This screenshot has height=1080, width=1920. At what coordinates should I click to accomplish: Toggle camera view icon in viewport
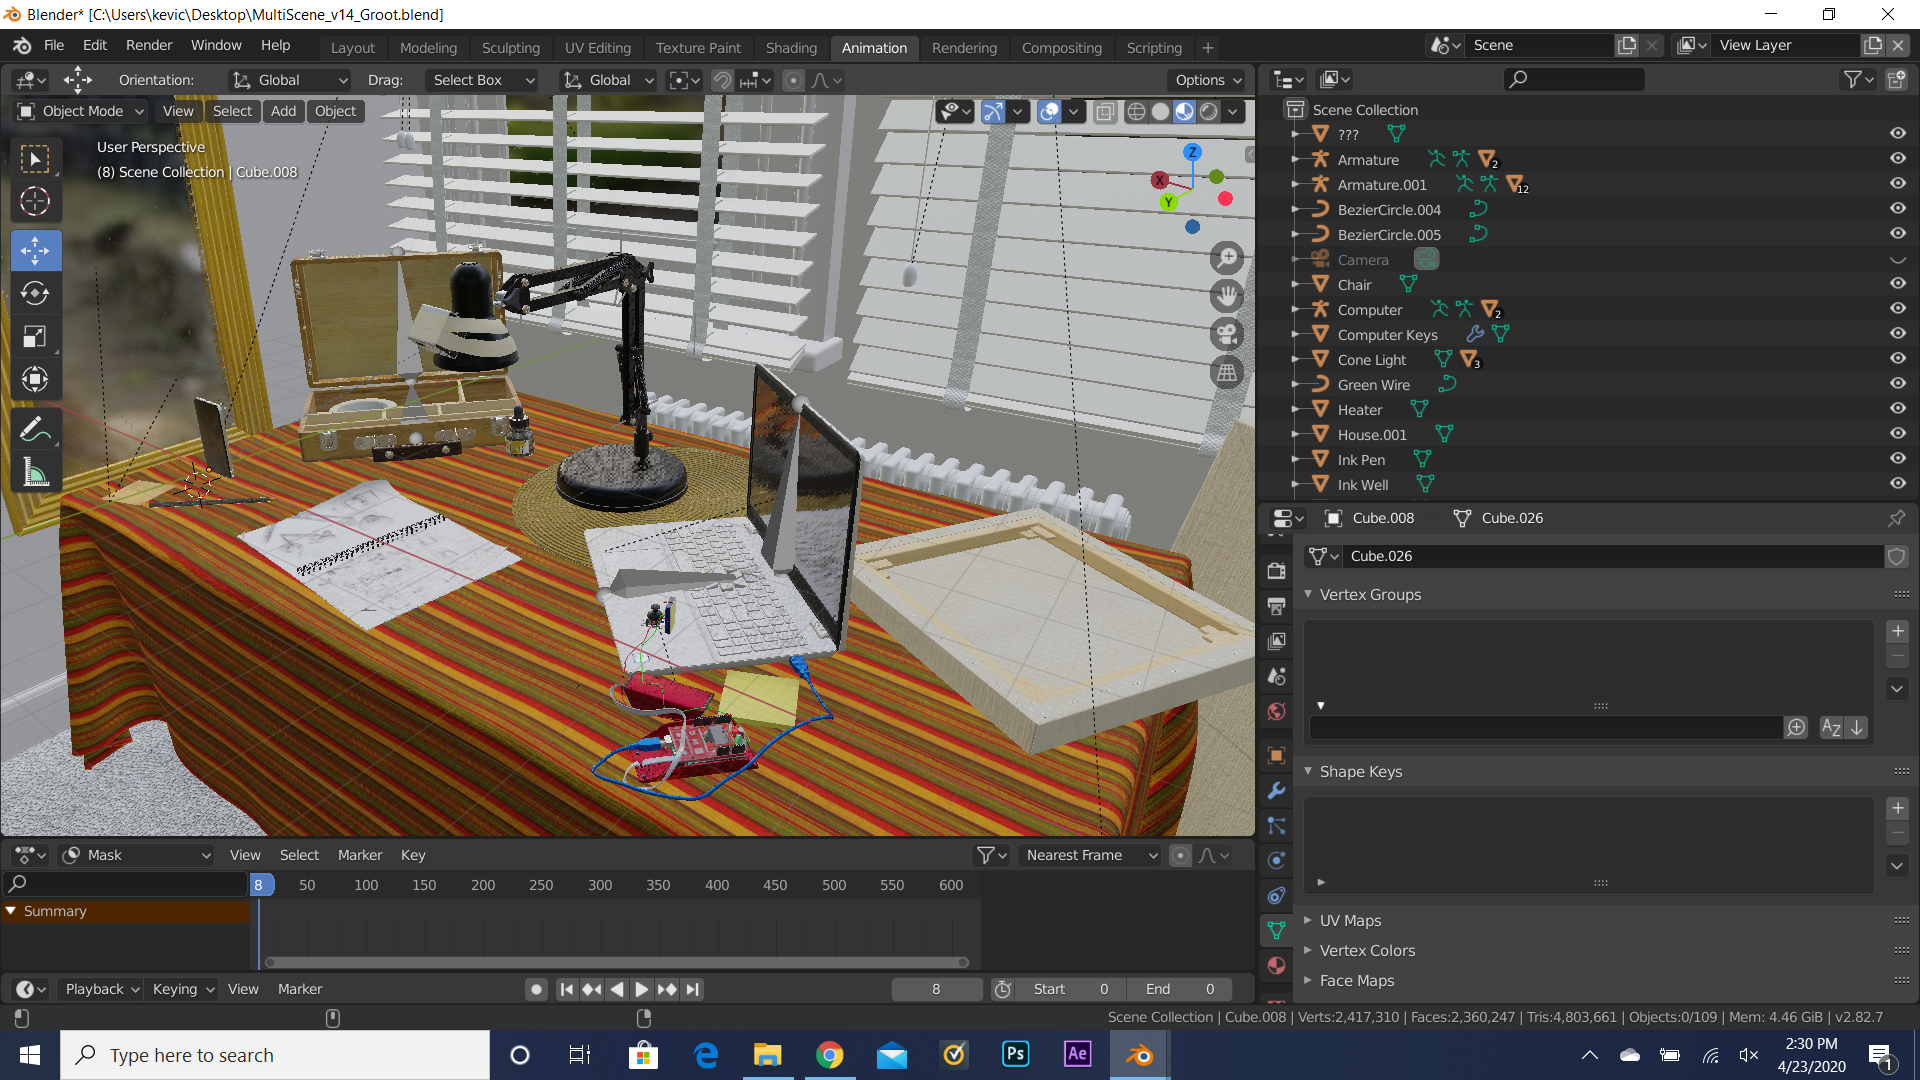pos(1227,334)
